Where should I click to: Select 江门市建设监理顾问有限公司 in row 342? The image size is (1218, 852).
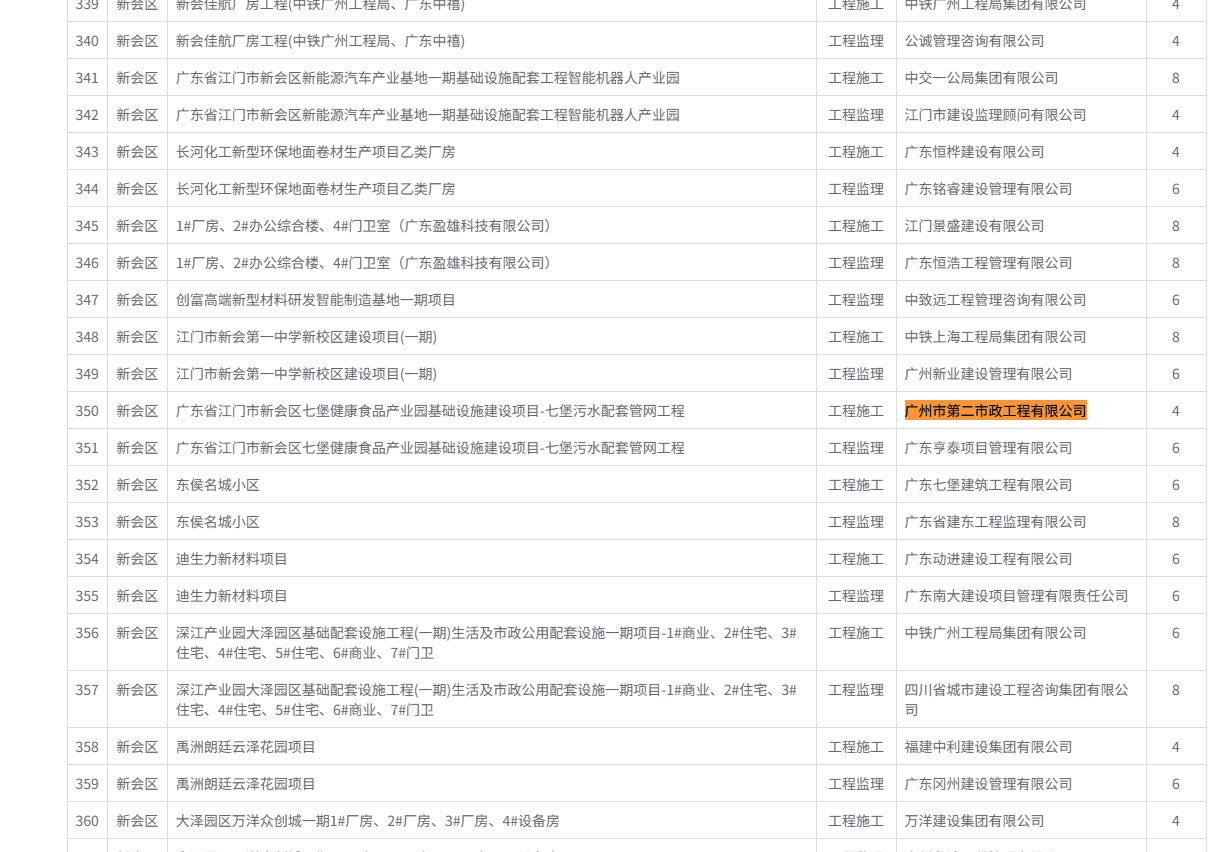pos(995,115)
